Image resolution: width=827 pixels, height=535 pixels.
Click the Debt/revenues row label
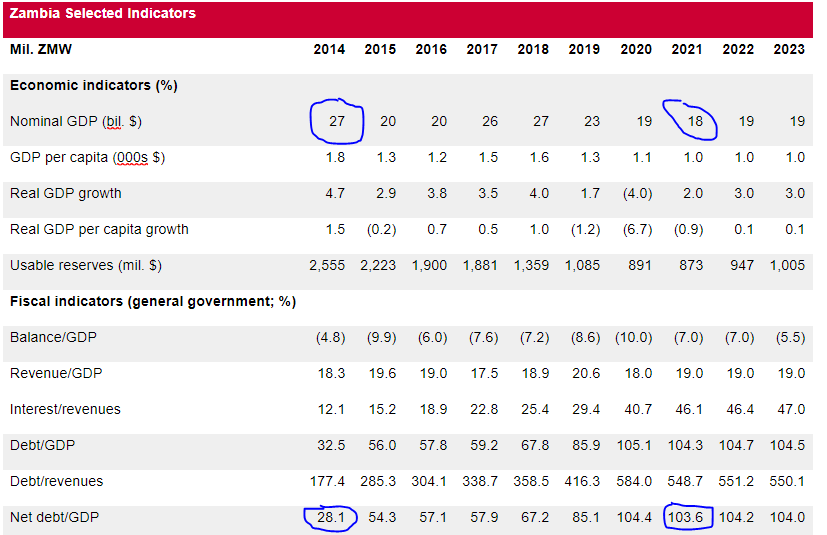(56, 481)
